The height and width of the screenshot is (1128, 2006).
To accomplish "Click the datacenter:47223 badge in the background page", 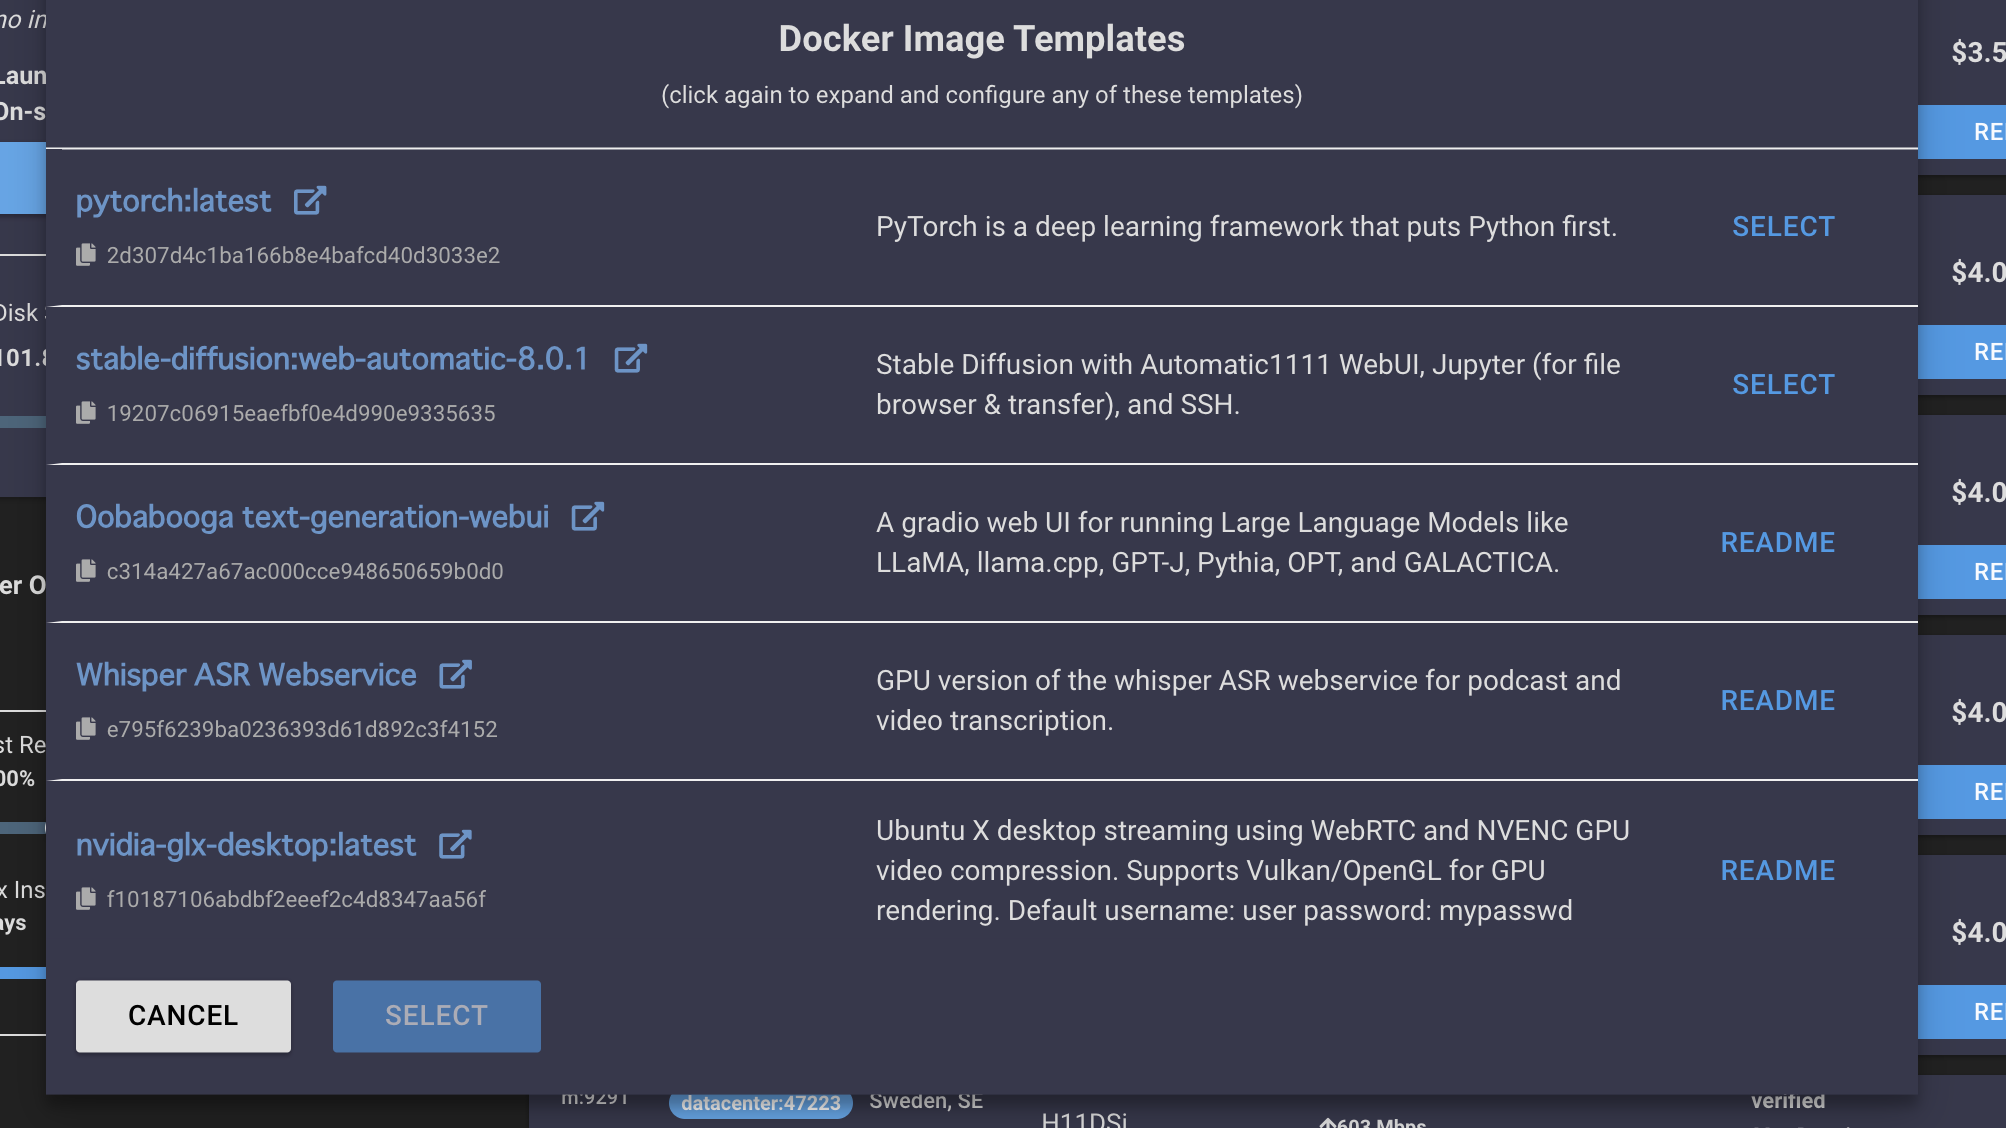I will pyautogui.click(x=761, y=1104).
